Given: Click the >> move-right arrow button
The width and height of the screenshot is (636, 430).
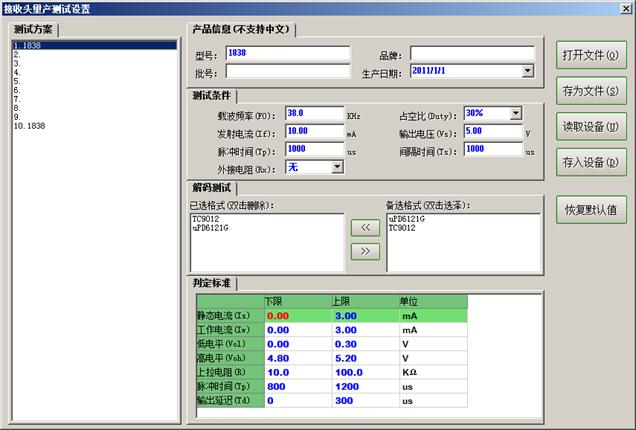Looking at the screenshot, I should click(x=365, y=251).
